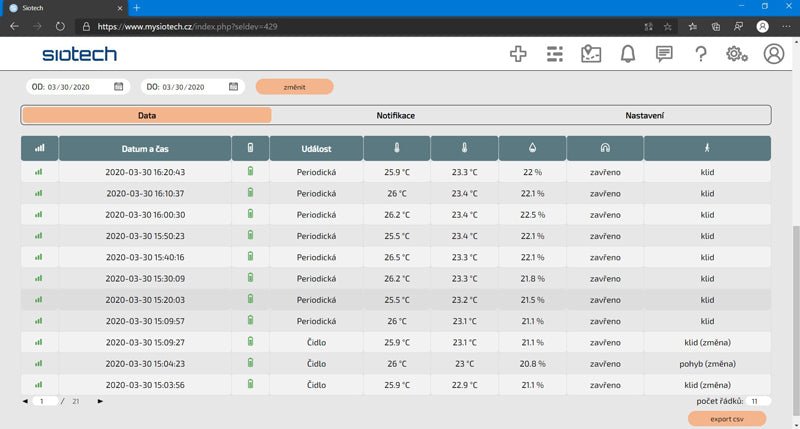Click Čidlo event in 15:09:27 row

coord(316,342)
